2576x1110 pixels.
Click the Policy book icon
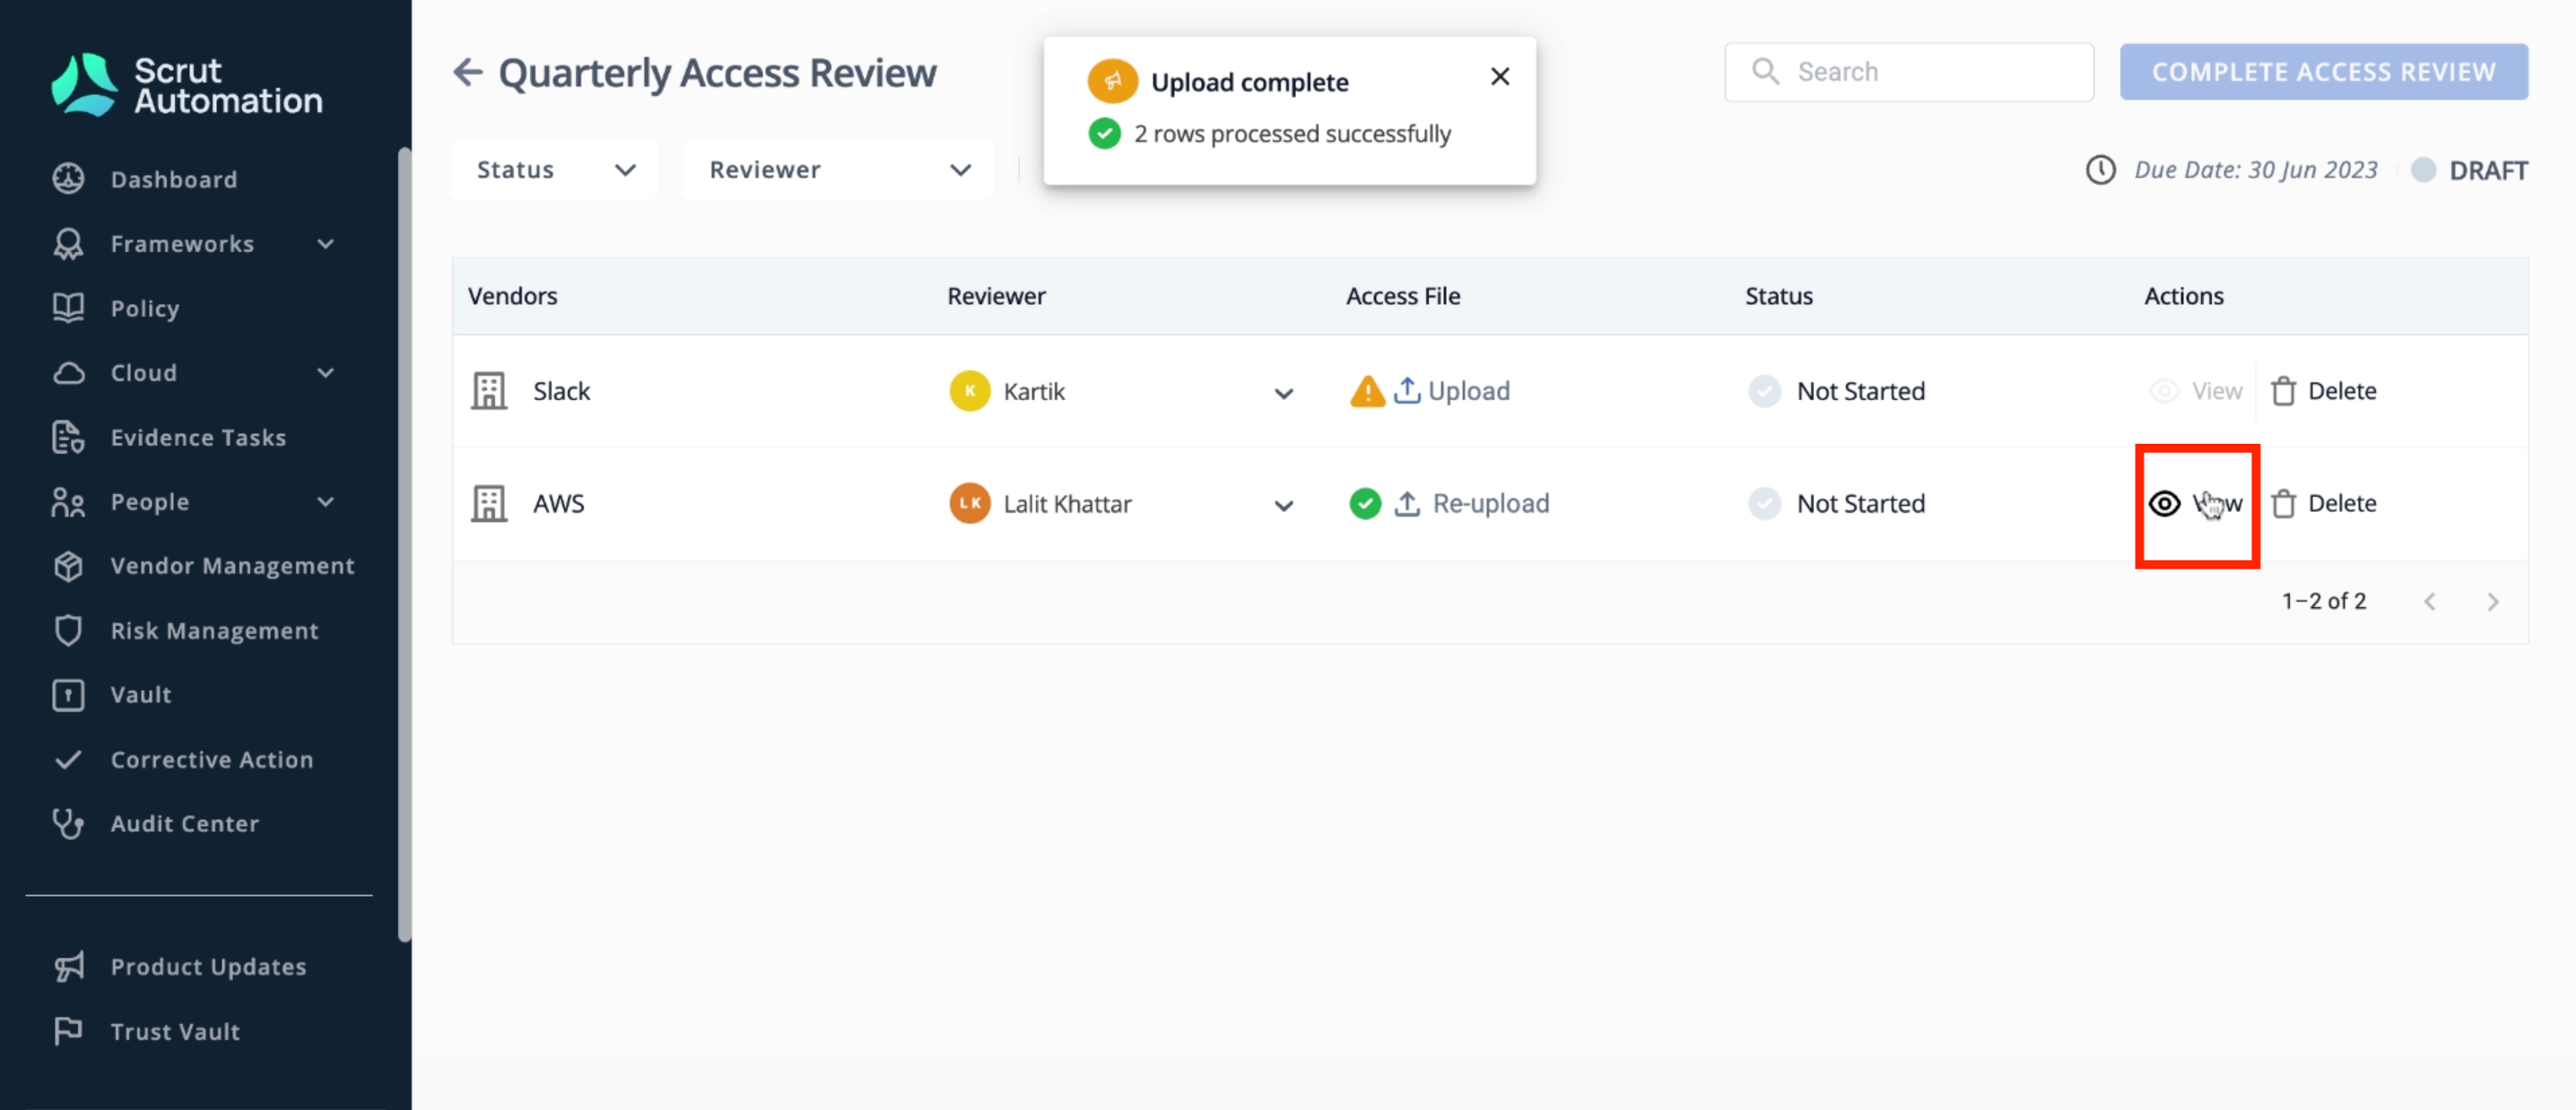tap(68, 308)
